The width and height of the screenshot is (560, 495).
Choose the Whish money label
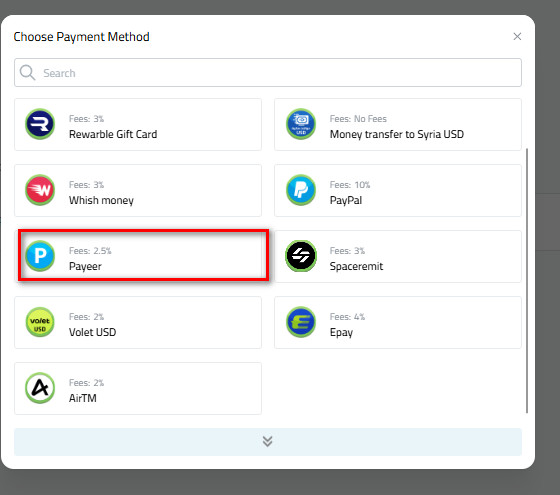[x=101, y=200]
